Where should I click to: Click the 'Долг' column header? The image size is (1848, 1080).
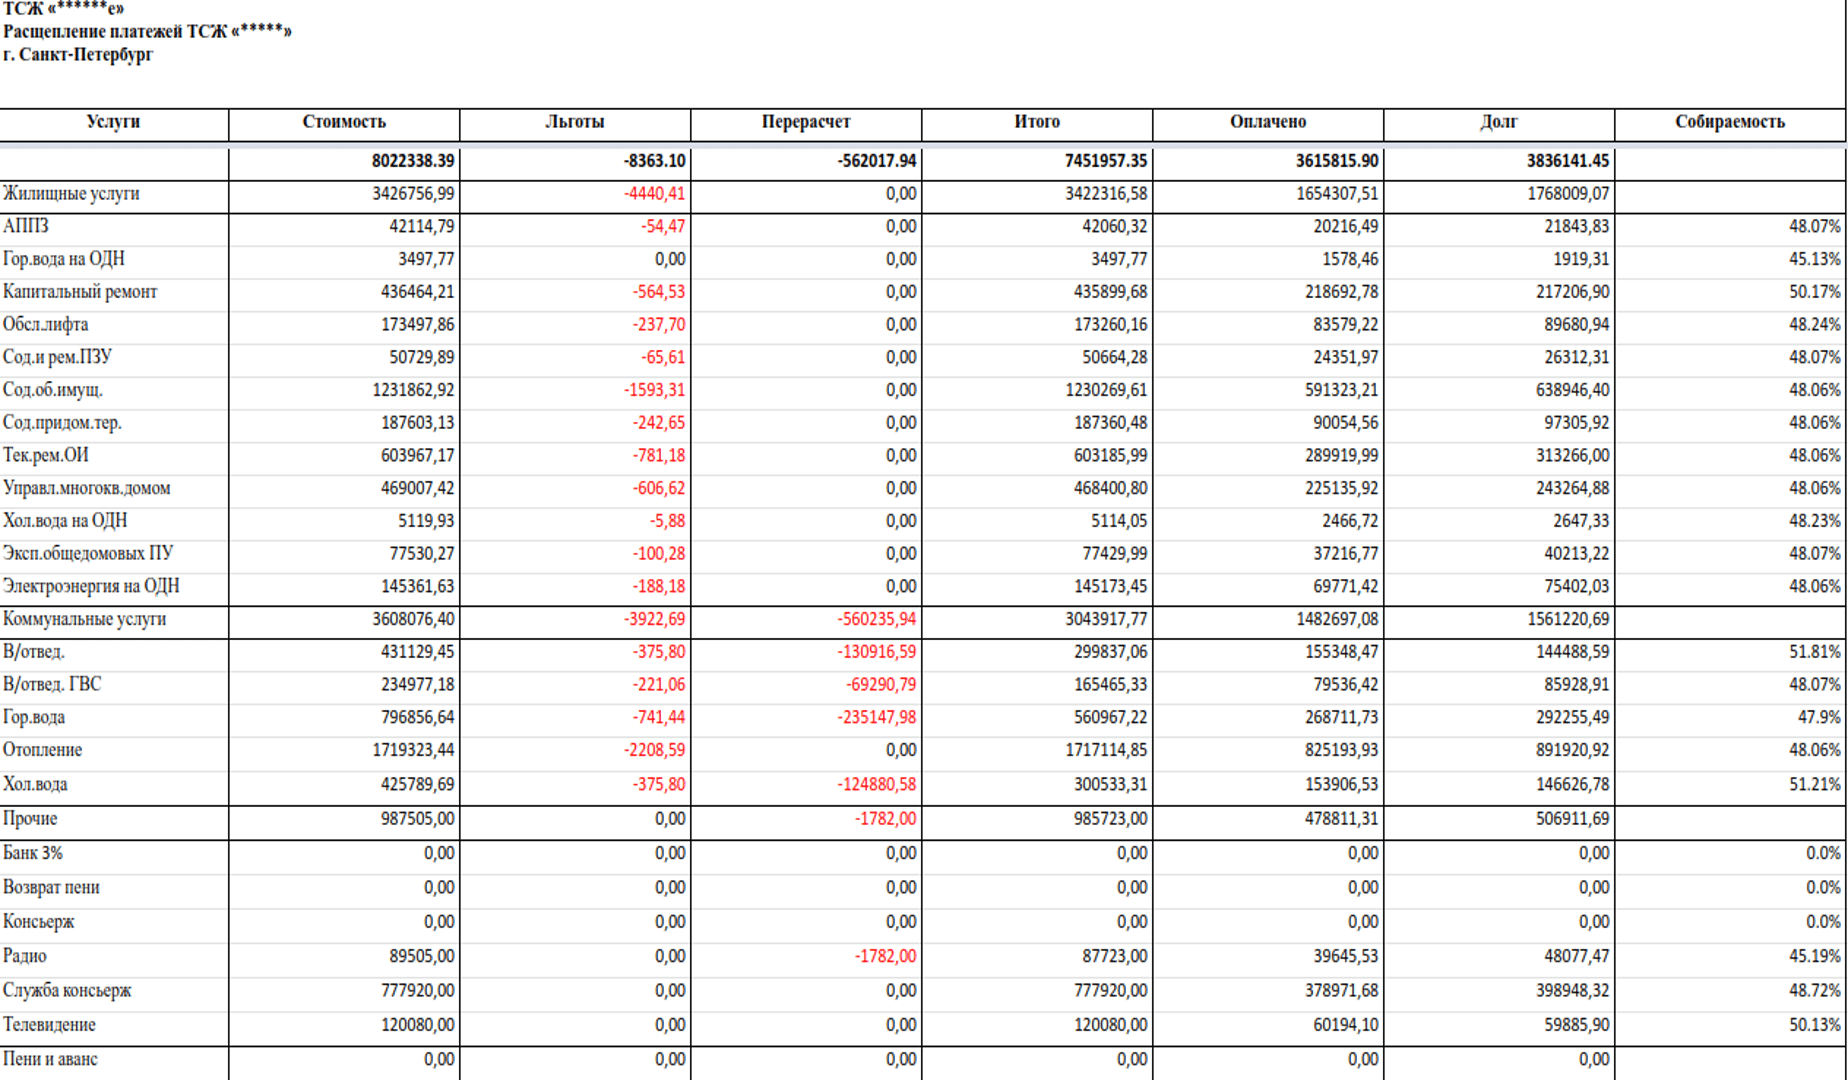click(x=1499, y=122)
